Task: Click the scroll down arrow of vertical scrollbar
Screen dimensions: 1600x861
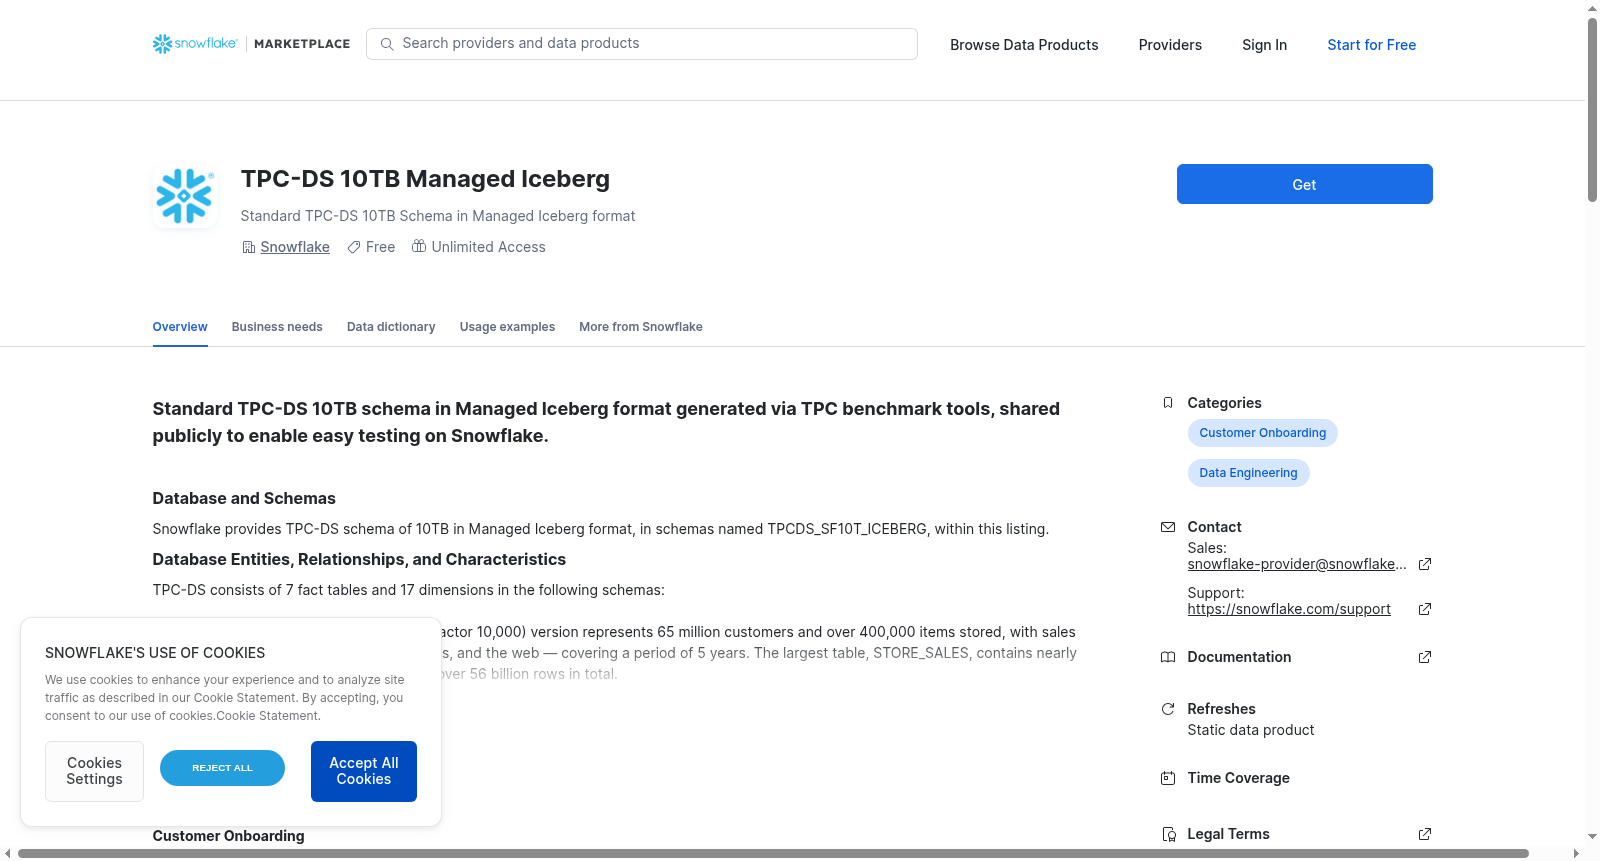Action: (x=1593, y=836)
